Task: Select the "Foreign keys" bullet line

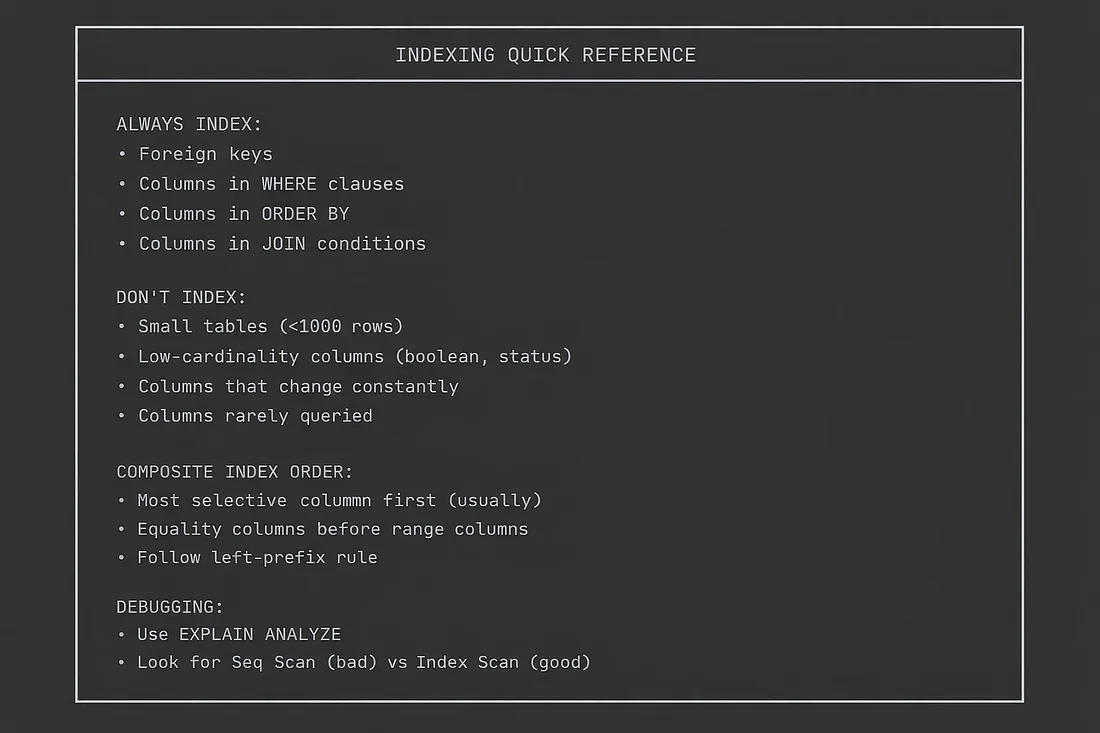Action: click(205, 154)
